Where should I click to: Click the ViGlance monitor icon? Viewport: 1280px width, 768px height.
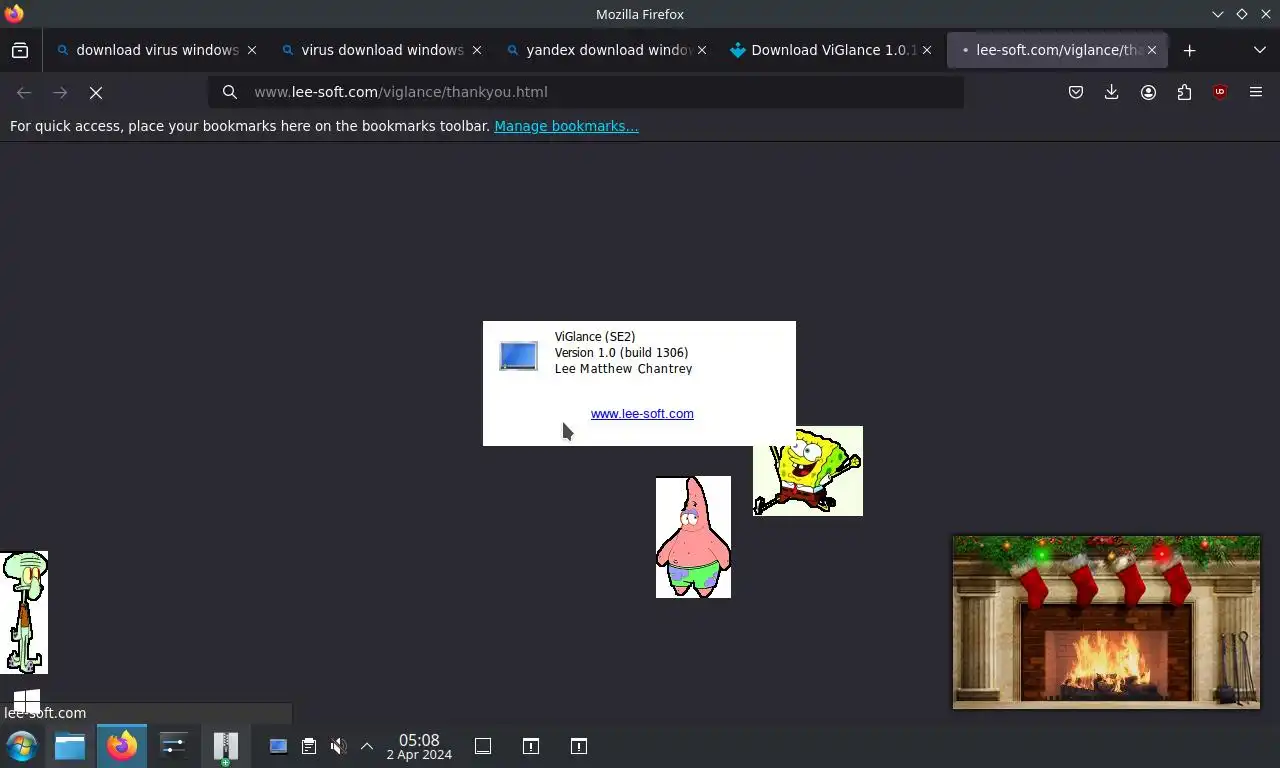pyautogui.click(x=518, y=356)
